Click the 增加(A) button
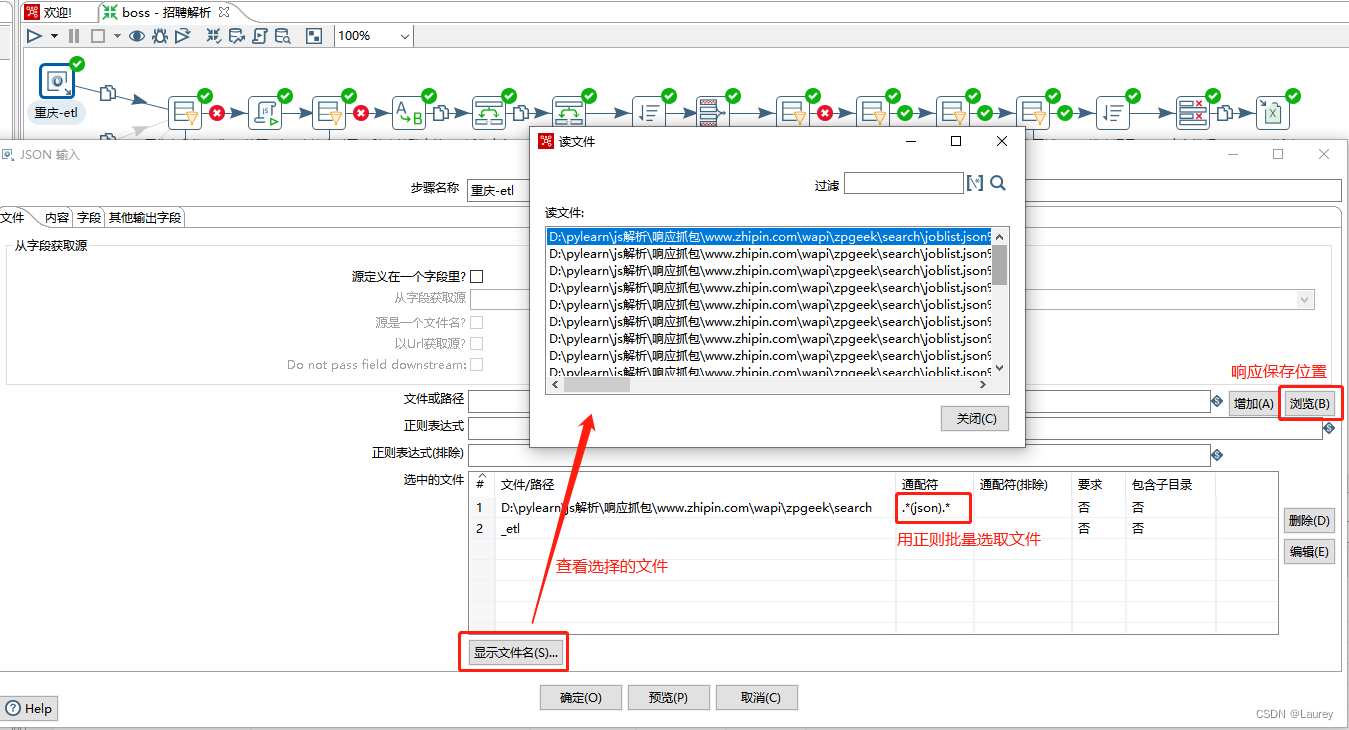1349x730 pixels. click(x=1253, y=404)
